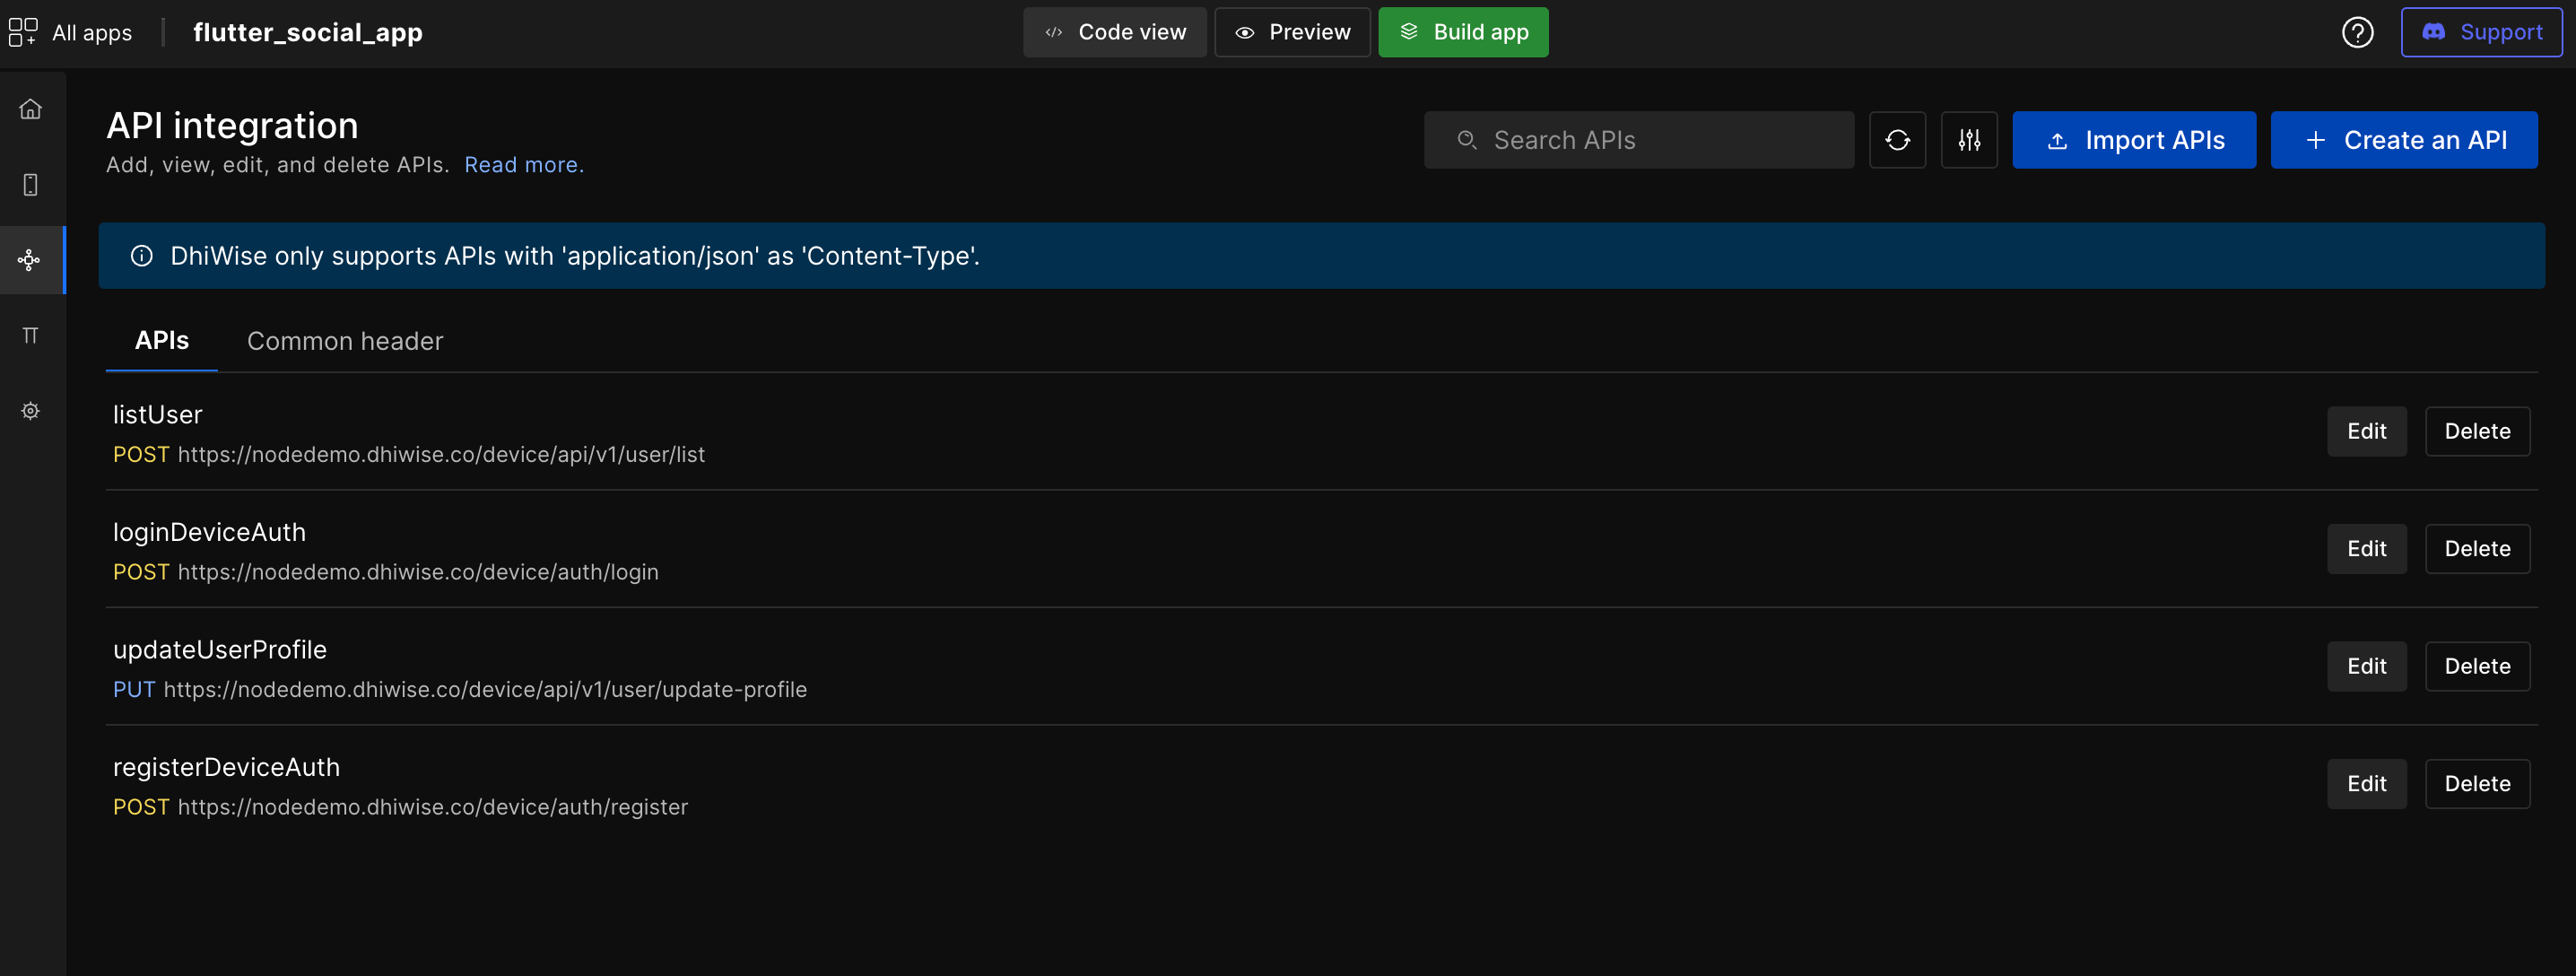Click Create an API button
The image size is (2576, 976).
(2404, 140)
